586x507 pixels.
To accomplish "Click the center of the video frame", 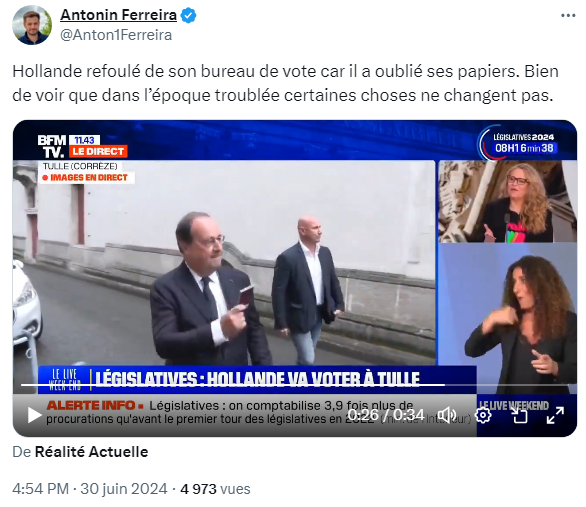I will click(x=295, y=278).
